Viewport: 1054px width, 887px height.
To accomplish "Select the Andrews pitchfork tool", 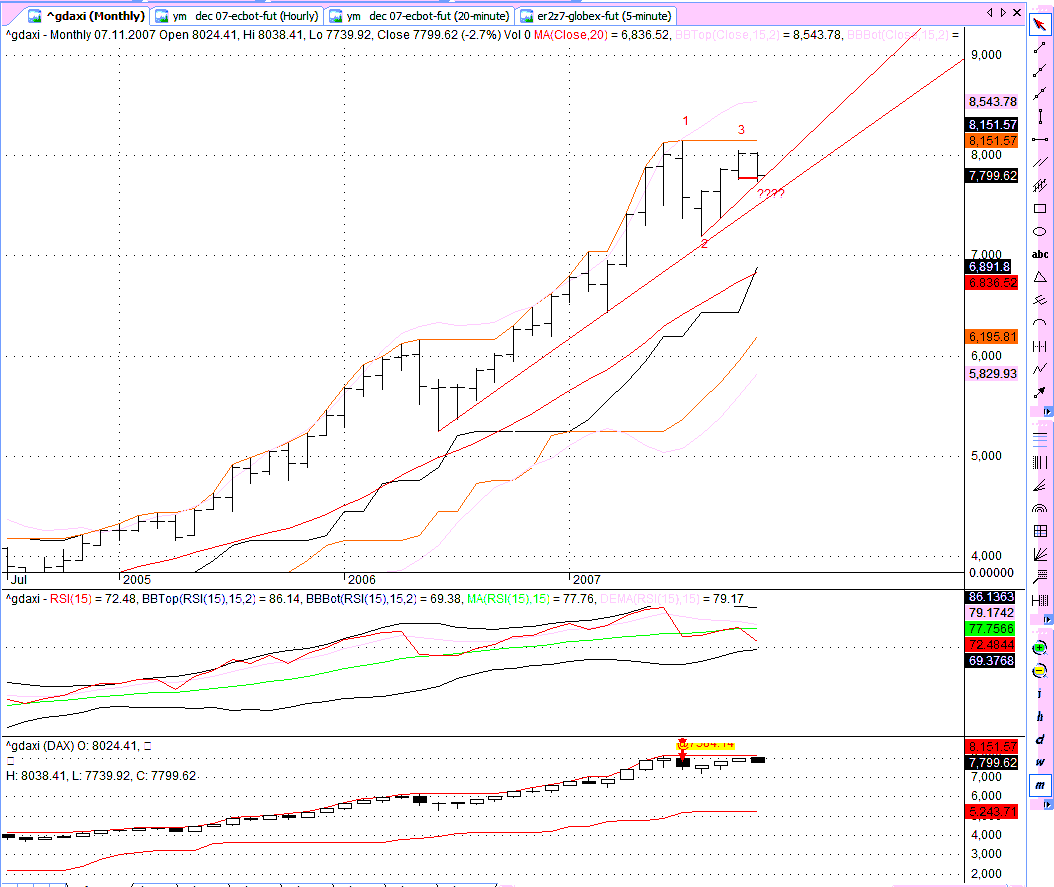I will 1040,300.
